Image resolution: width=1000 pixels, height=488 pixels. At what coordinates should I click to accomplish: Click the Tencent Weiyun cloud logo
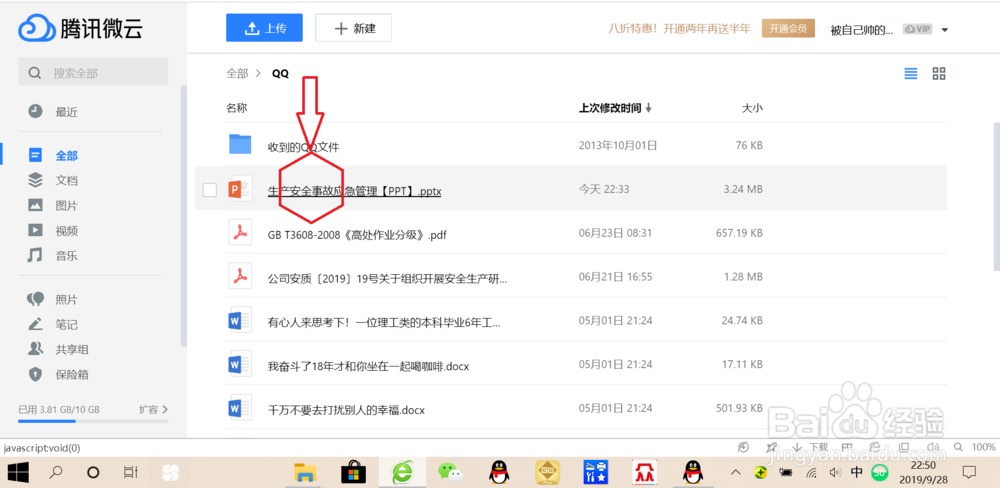pos(80,28)
